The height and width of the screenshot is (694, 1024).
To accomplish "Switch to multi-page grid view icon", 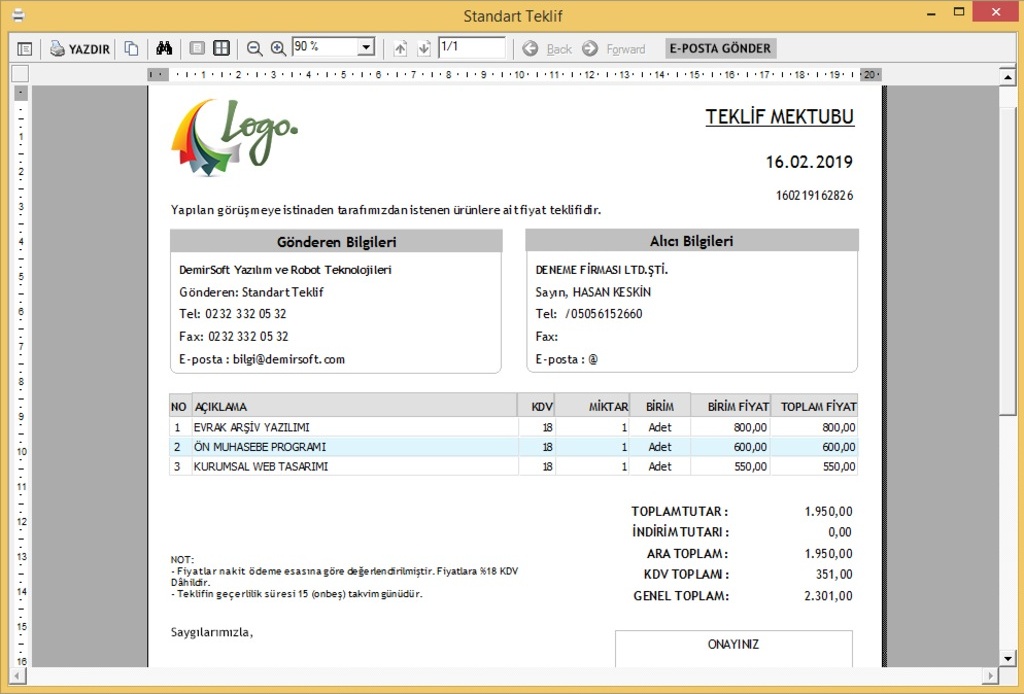I will click(x=221, y=48).
